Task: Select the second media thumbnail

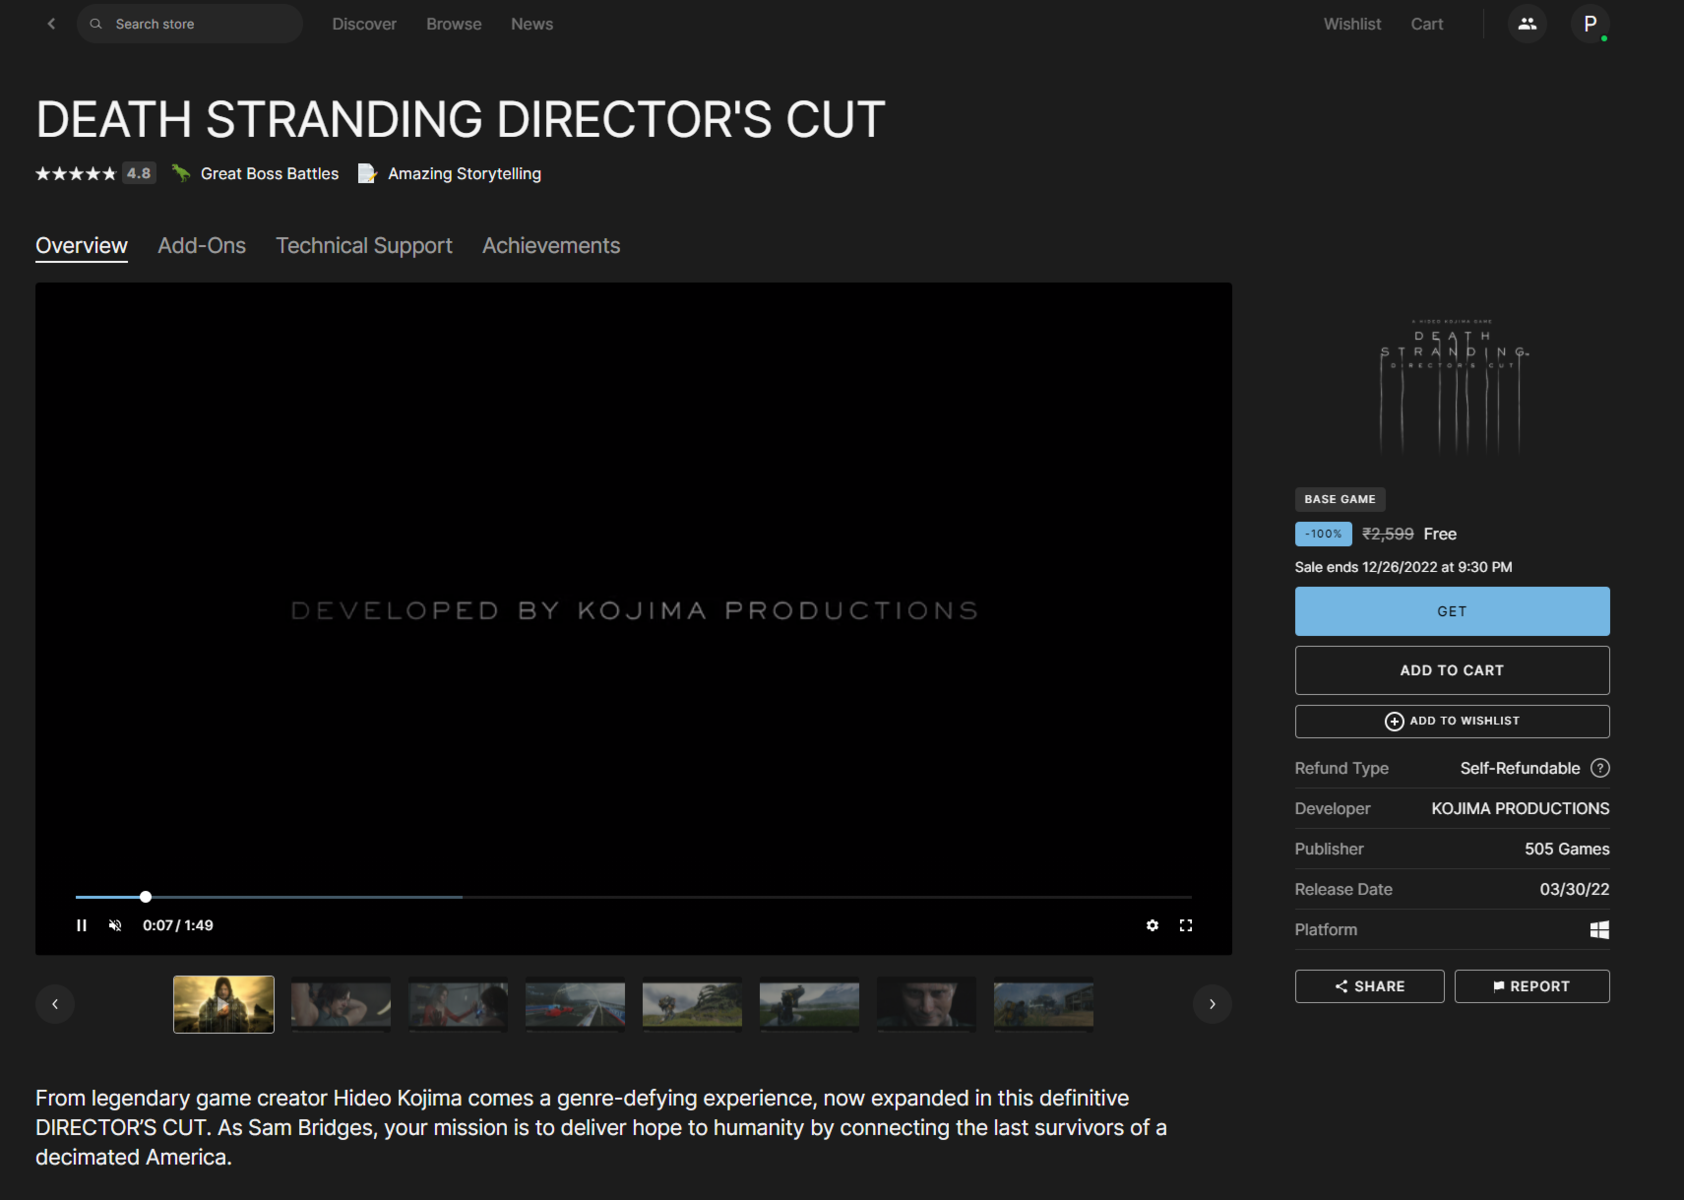Action: tap(341, 1004)
